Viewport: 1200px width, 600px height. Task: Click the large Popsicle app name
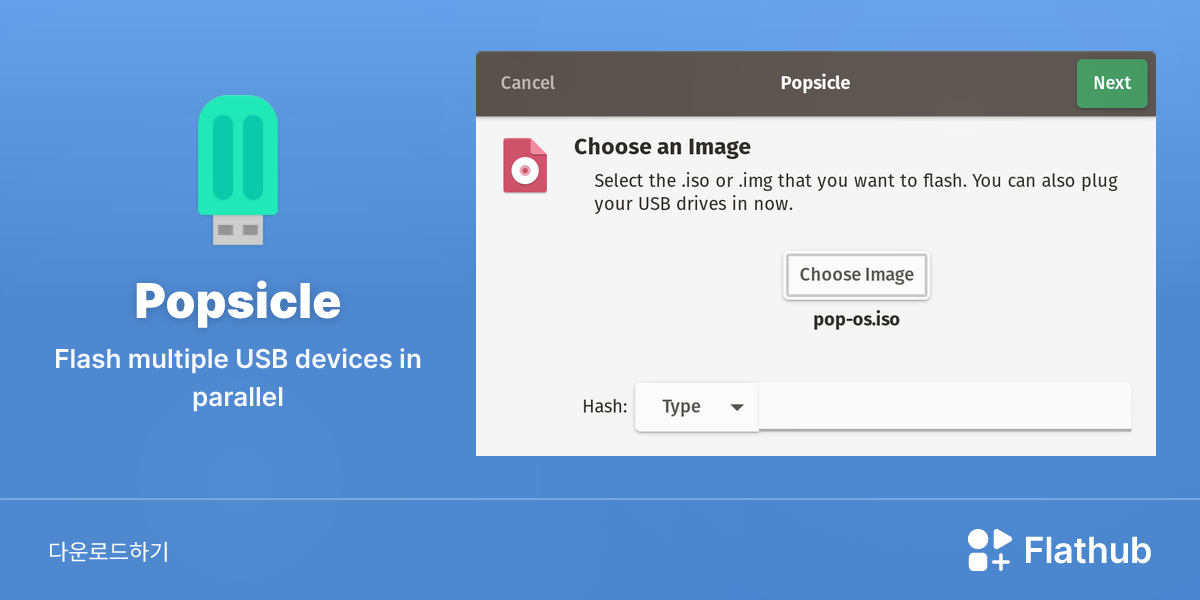(x=238, y=301)
